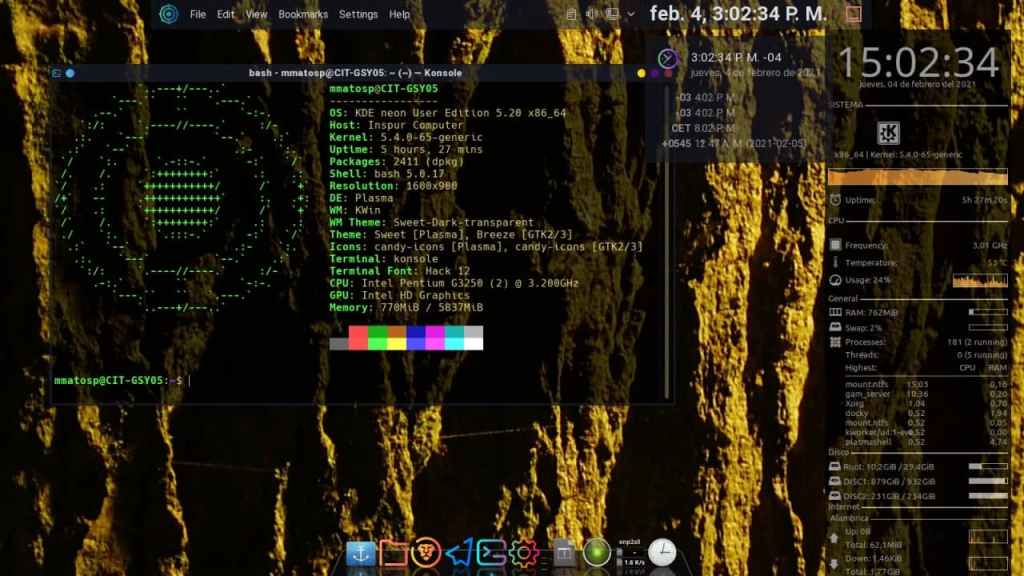Launch the file manager from the dock

(394, 552)
